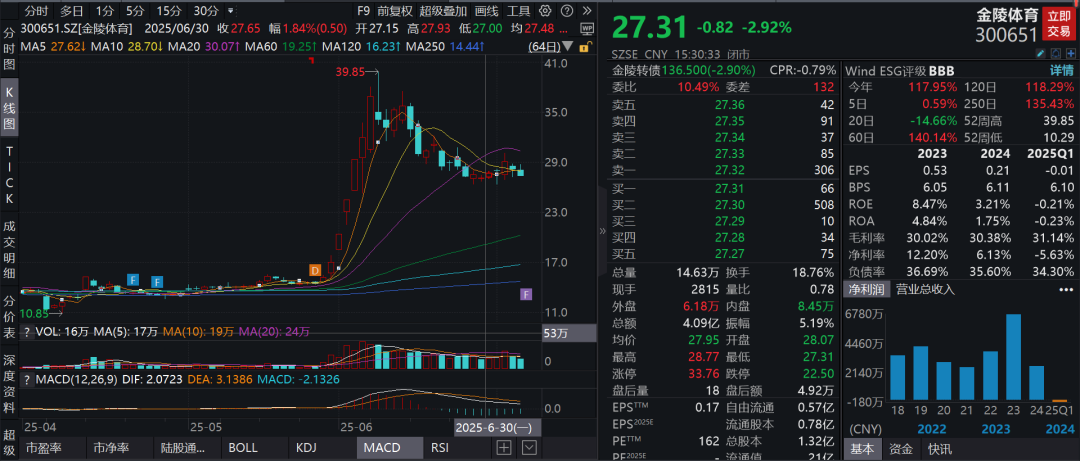Select the 15分 period

[168, 11]
